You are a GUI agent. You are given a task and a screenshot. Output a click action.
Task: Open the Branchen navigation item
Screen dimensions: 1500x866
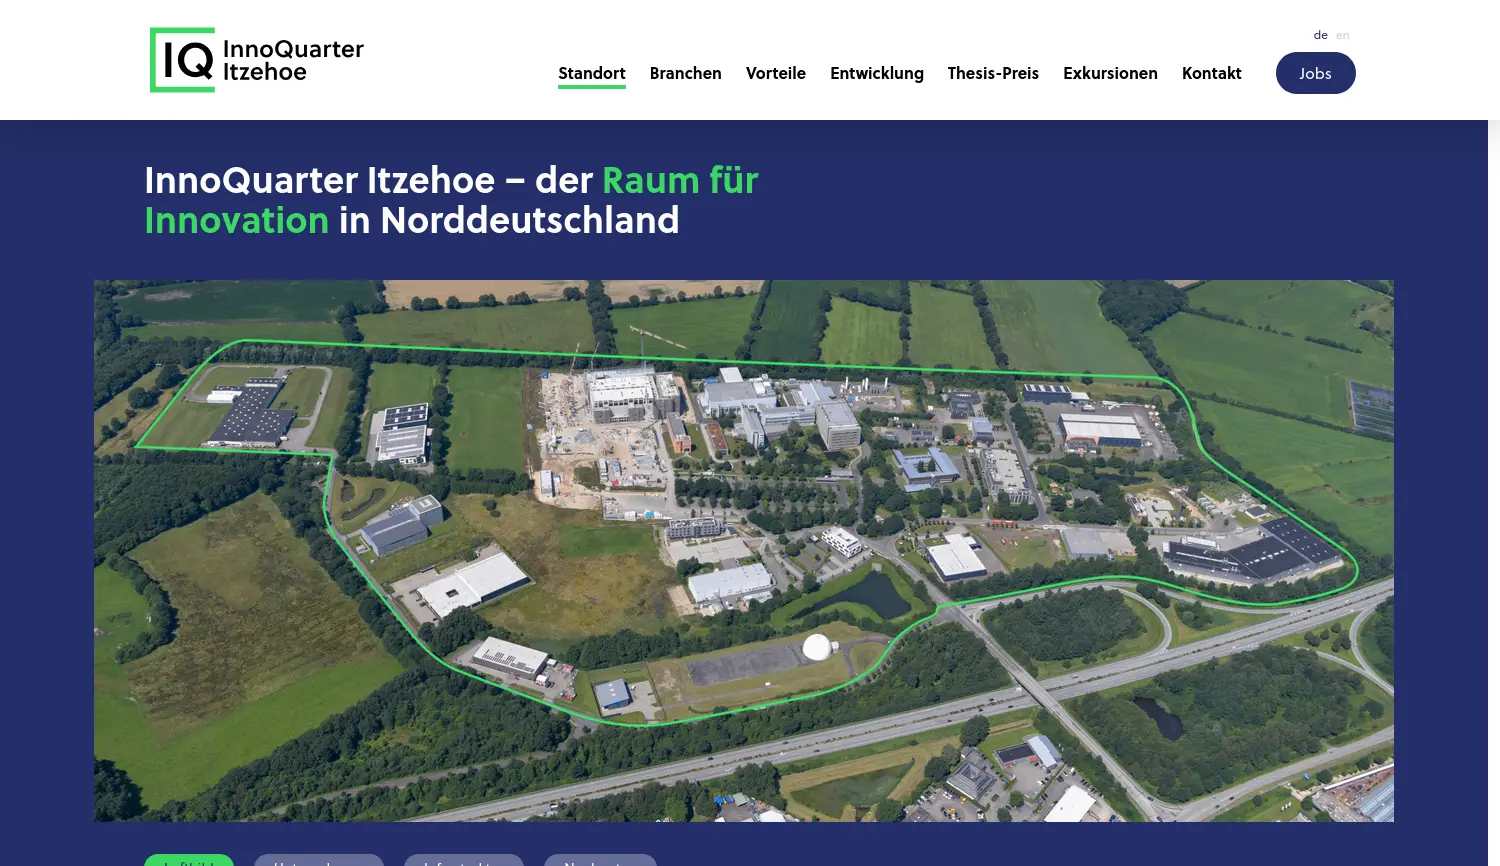685,72
